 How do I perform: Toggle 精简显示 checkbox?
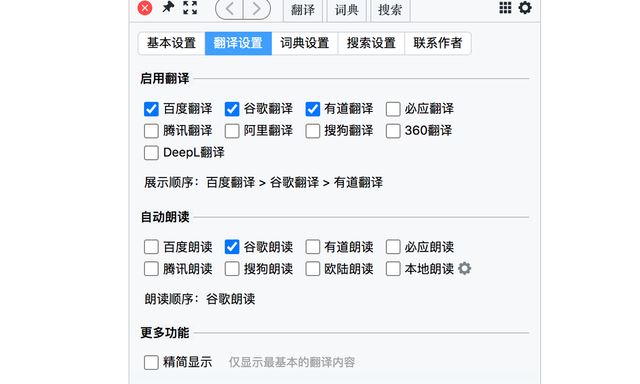point(151,362)
